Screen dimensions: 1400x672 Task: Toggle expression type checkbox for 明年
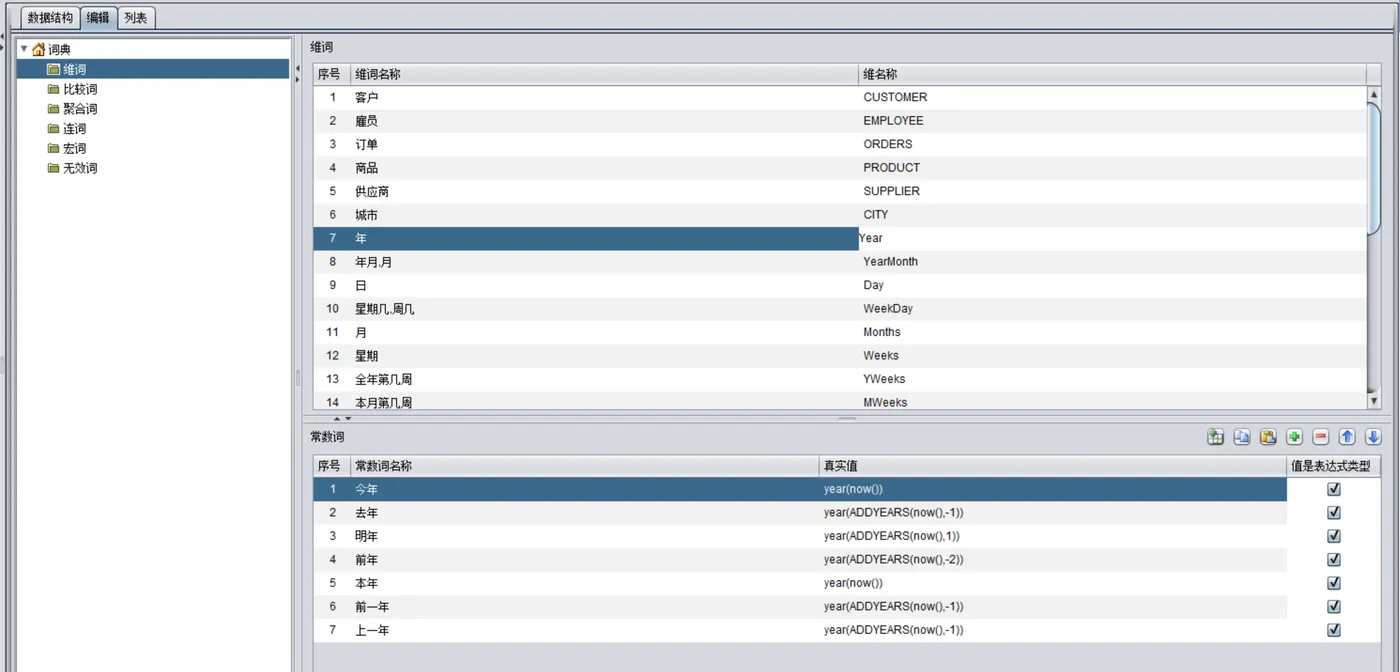point(1333,536)
